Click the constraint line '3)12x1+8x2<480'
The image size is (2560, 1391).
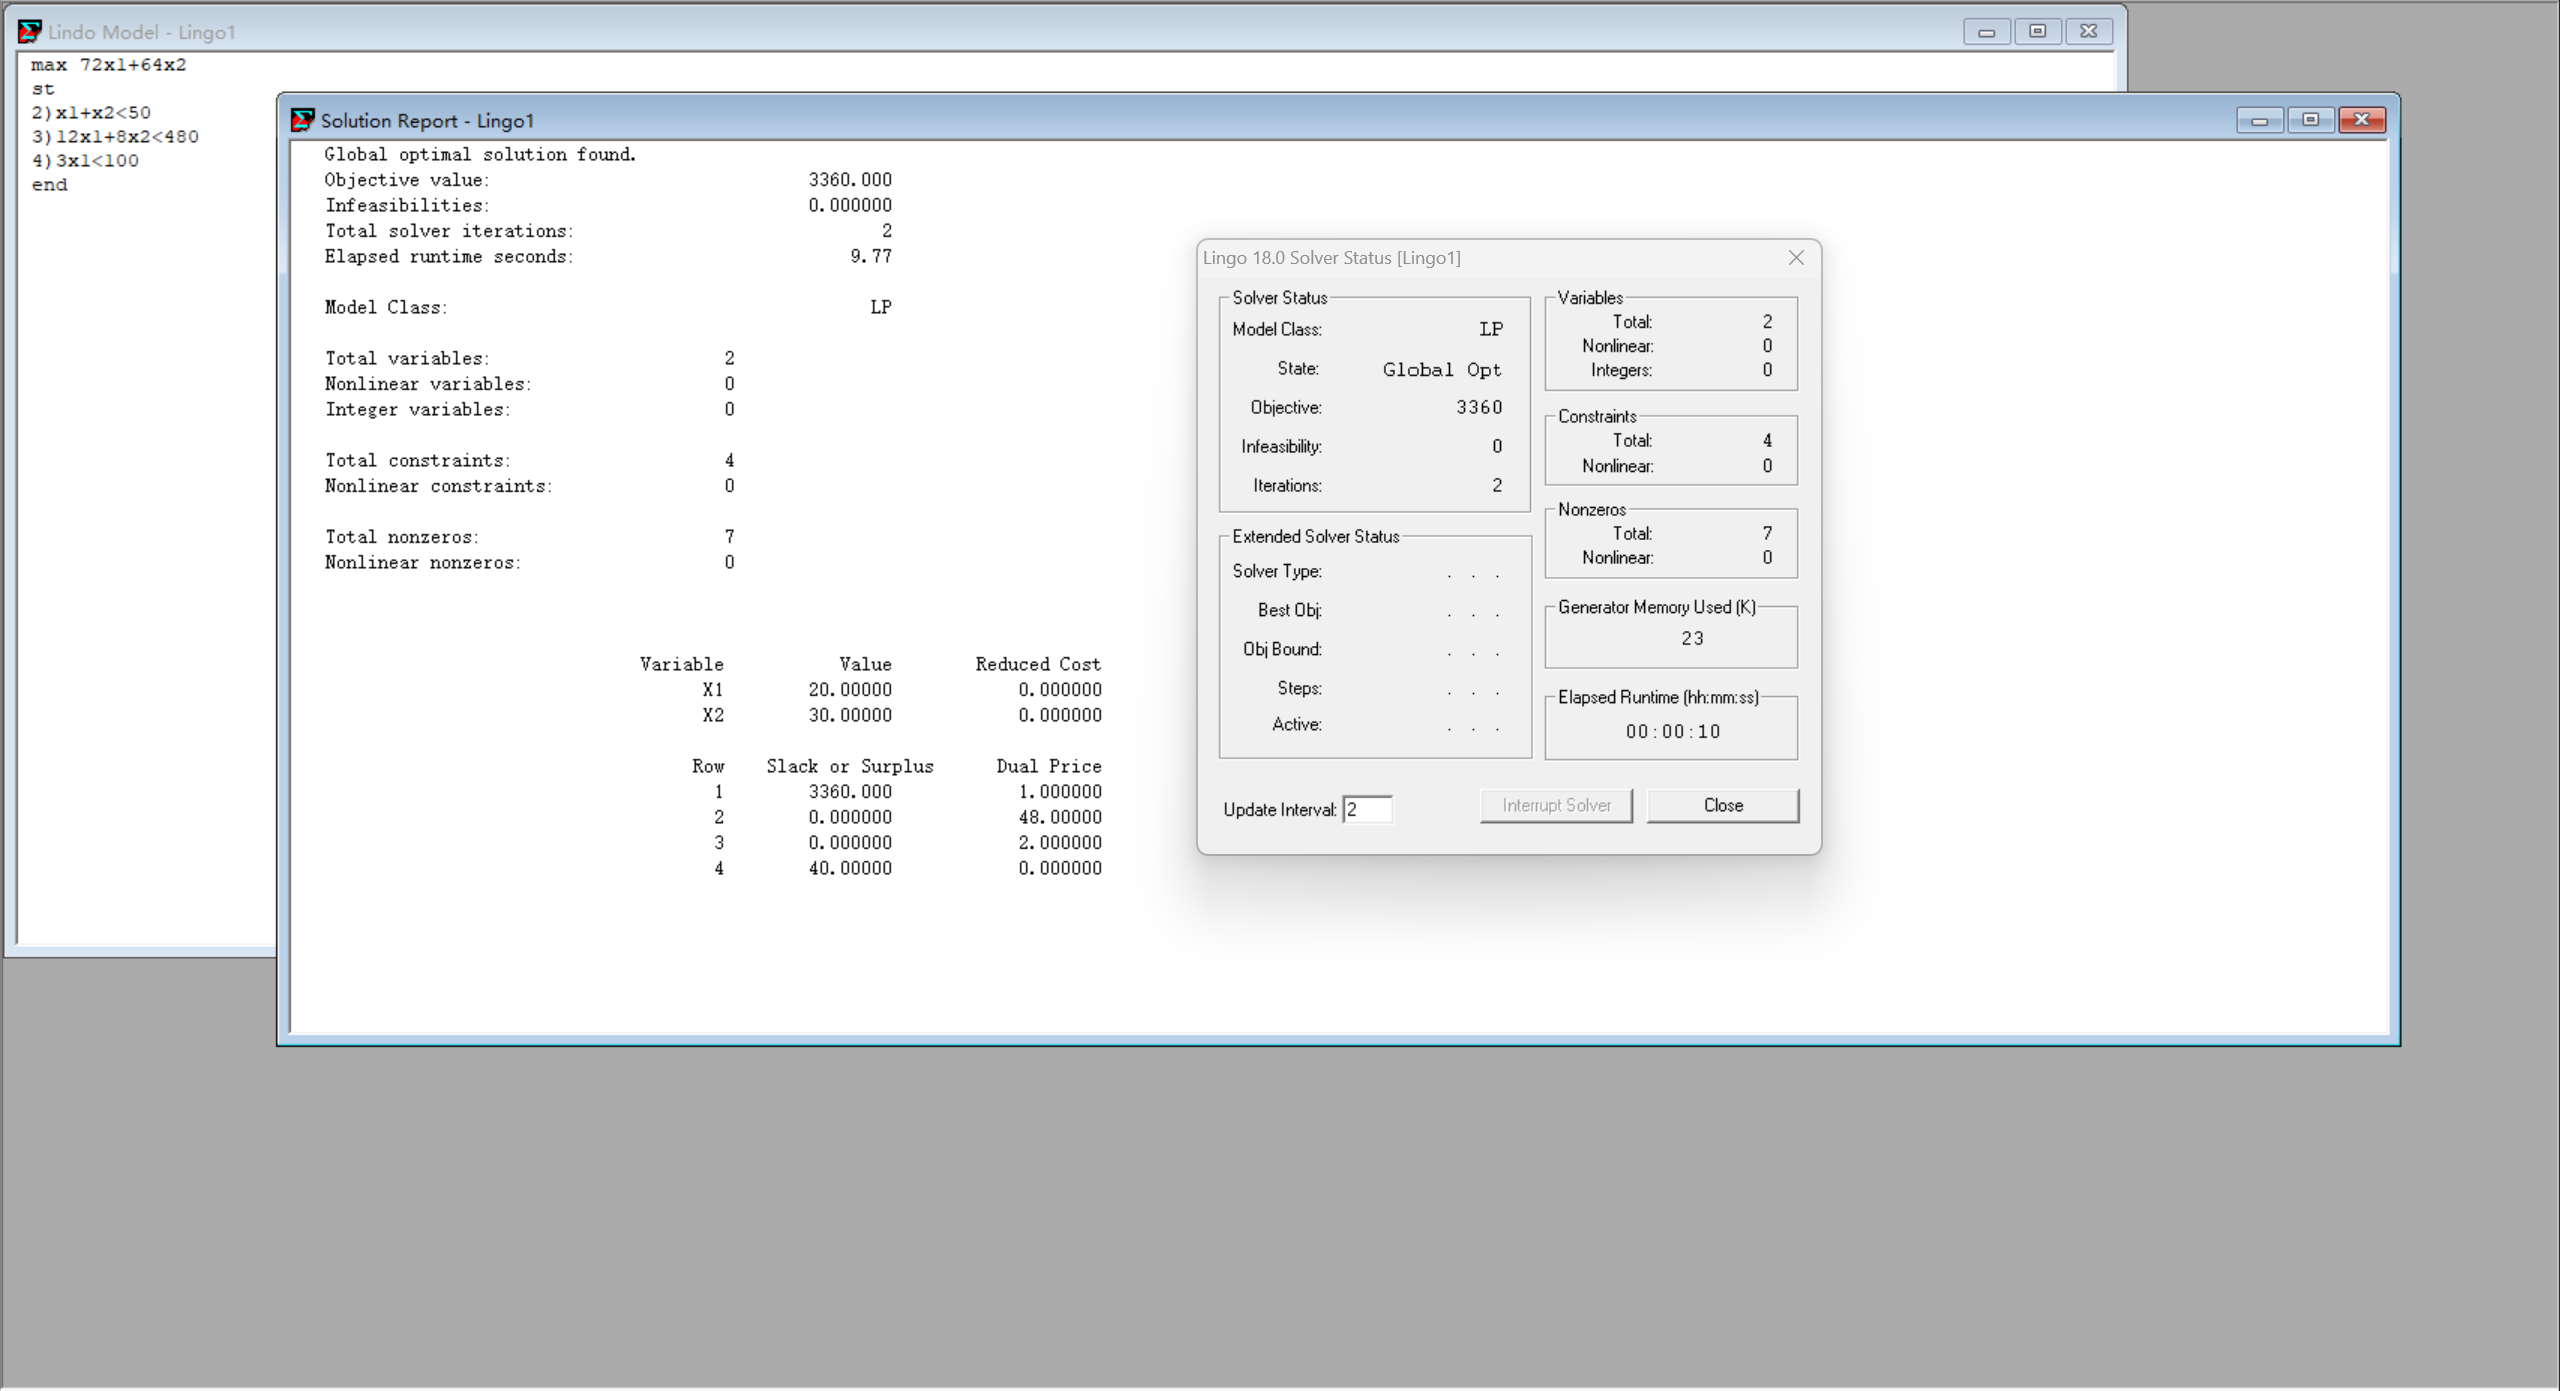pyautogui.click(x=115, y=137)
